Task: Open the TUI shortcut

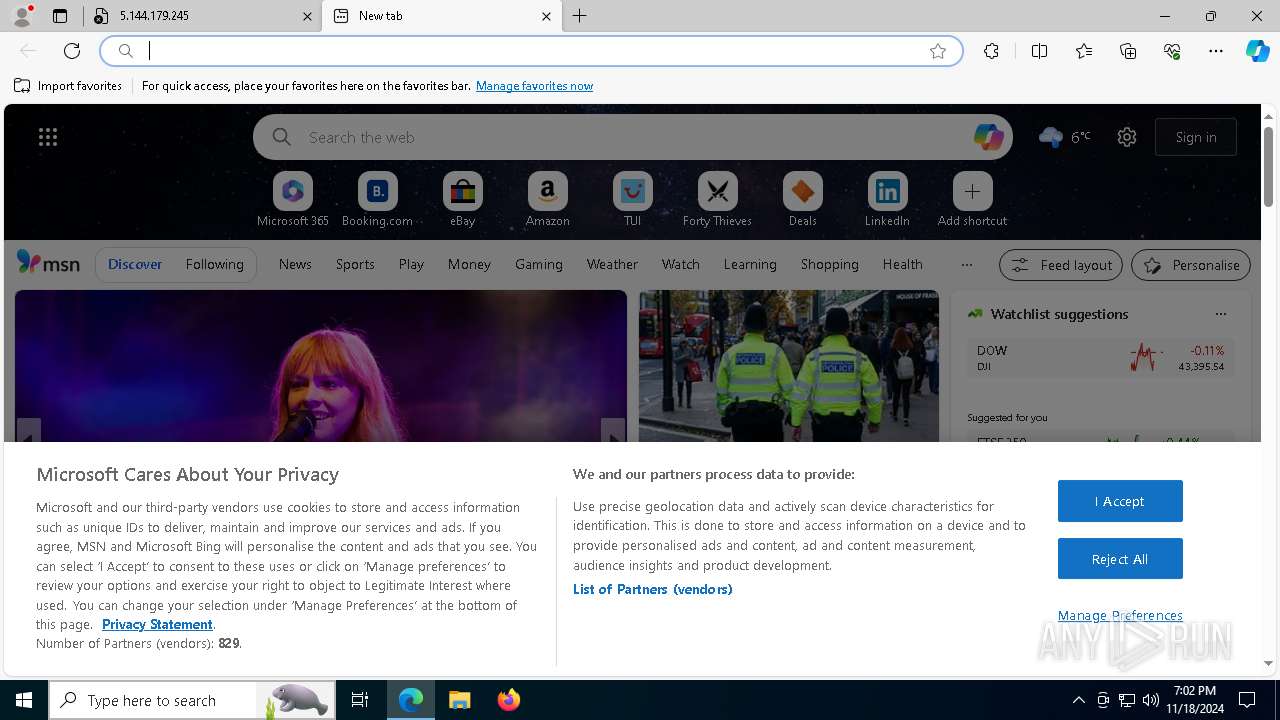Action: point(633,200)
